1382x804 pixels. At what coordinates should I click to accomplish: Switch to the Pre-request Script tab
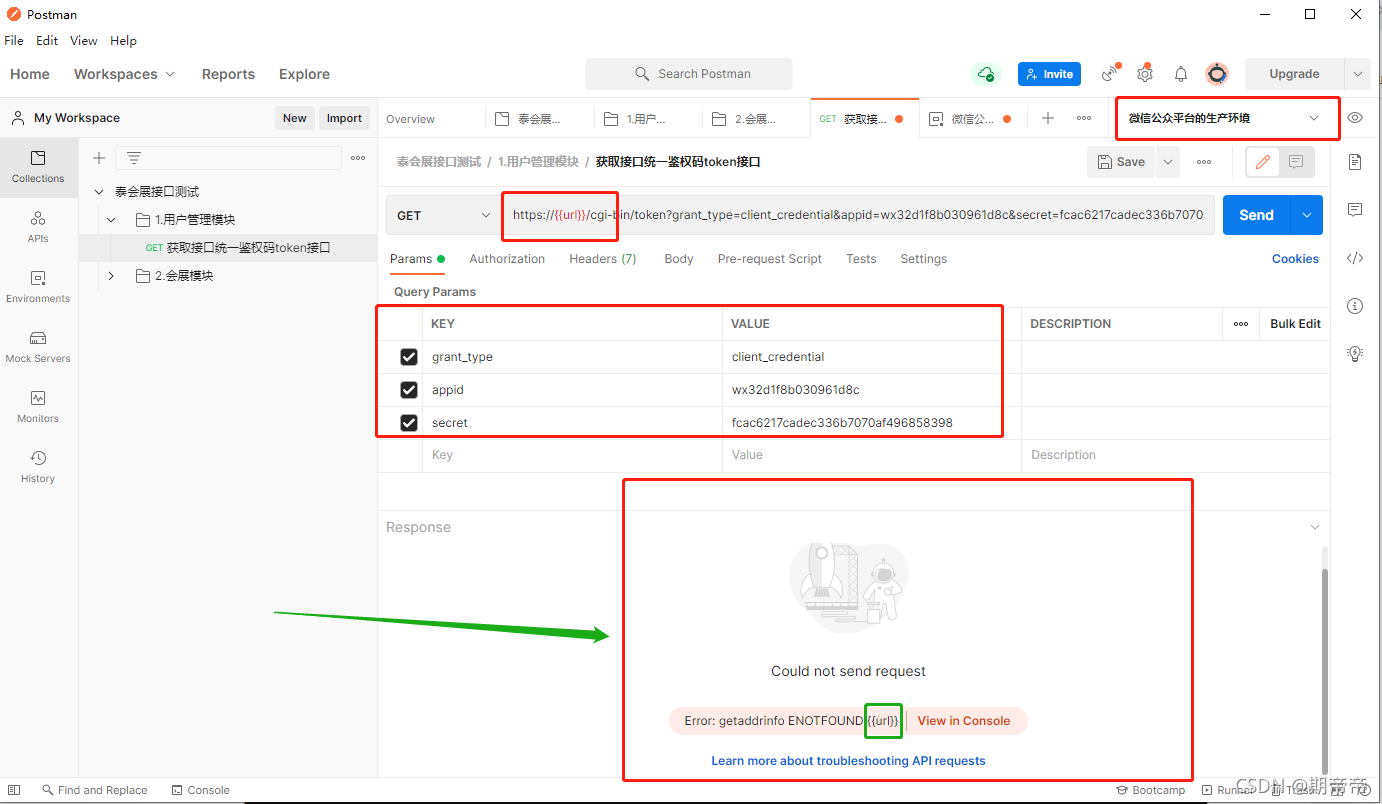(770, 259)
